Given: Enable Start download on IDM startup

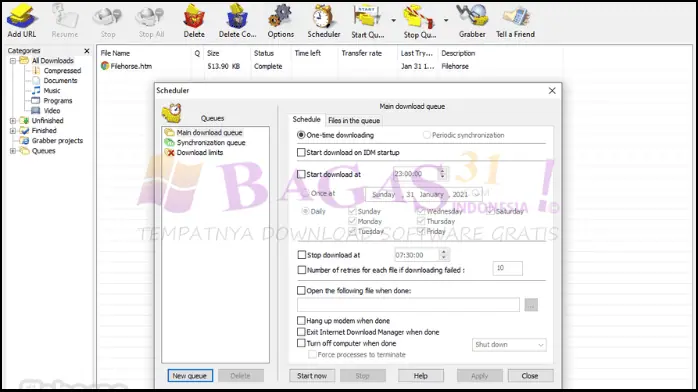Looking at the screenshot, I should [301, 153].
